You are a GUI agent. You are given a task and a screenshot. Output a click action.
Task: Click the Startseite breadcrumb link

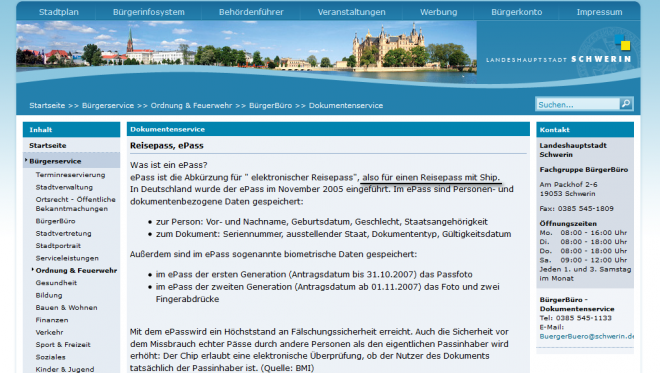[x=47, y=105]
